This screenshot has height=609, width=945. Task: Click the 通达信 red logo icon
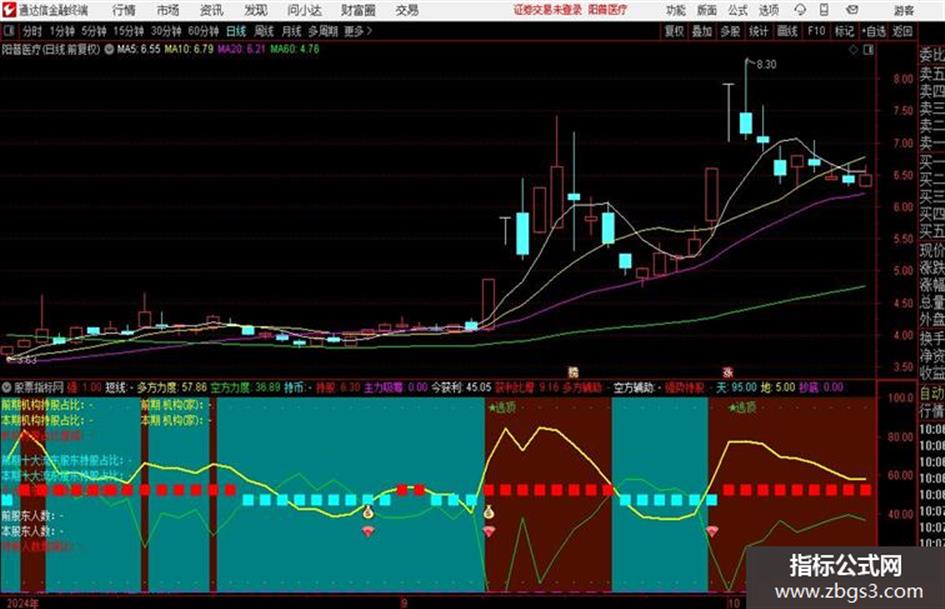pyautogui.click(x=8, y=10)
